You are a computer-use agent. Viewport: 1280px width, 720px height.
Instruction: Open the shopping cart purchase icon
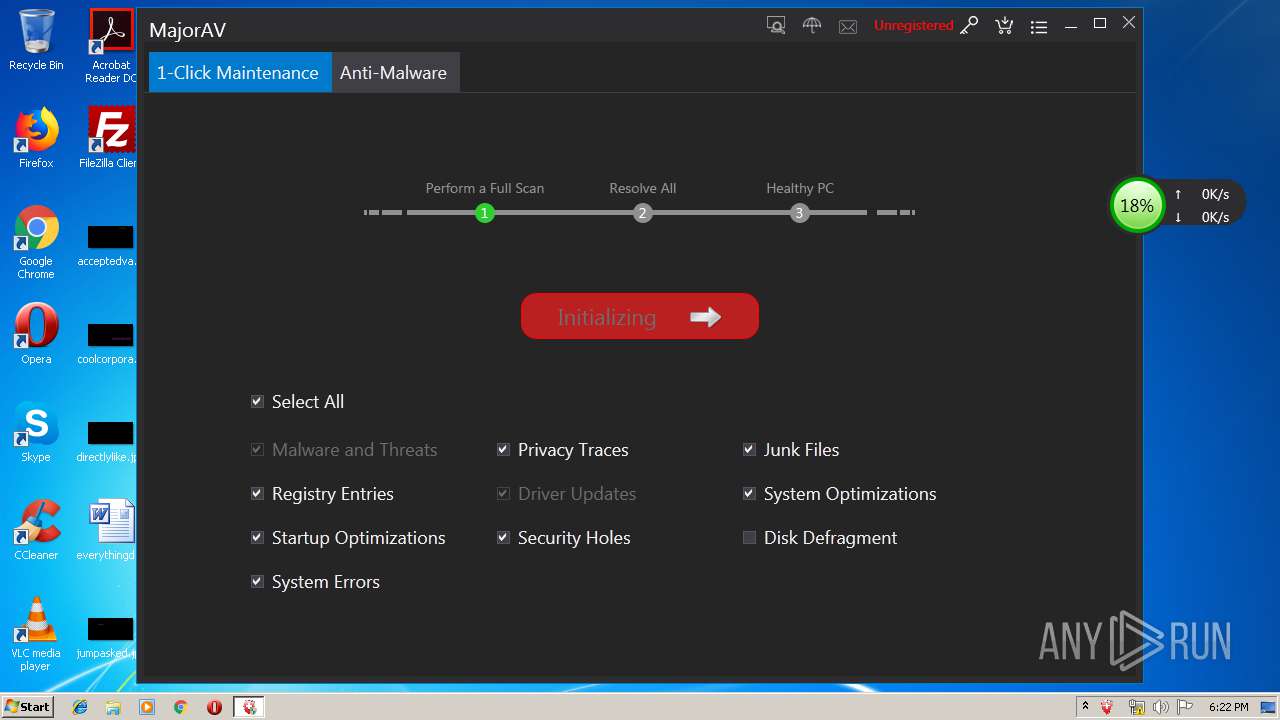[1004, 26]
